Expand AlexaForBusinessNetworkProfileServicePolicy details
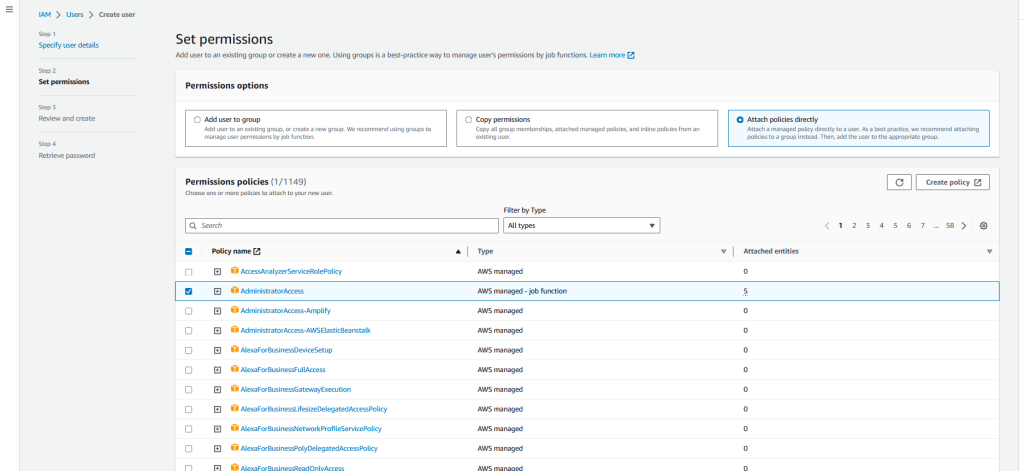 [x=217, y=429]
